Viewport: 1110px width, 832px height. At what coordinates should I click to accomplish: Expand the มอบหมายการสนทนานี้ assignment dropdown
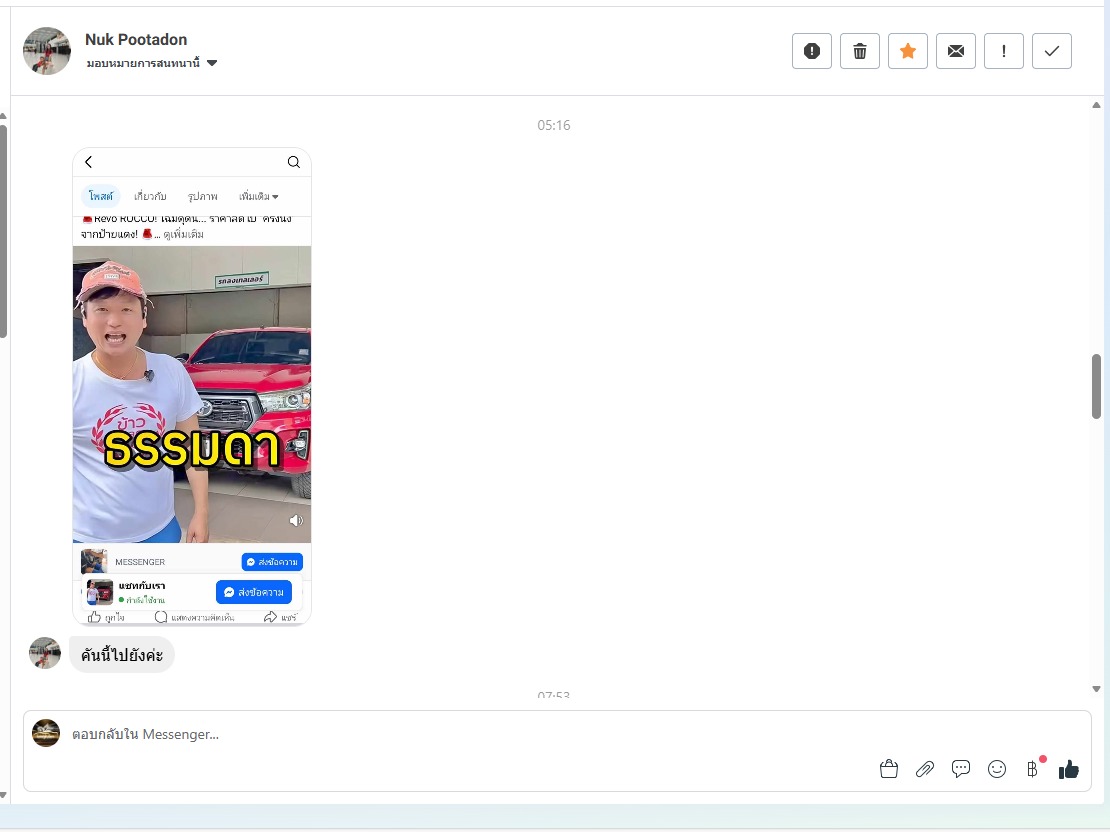151,63
